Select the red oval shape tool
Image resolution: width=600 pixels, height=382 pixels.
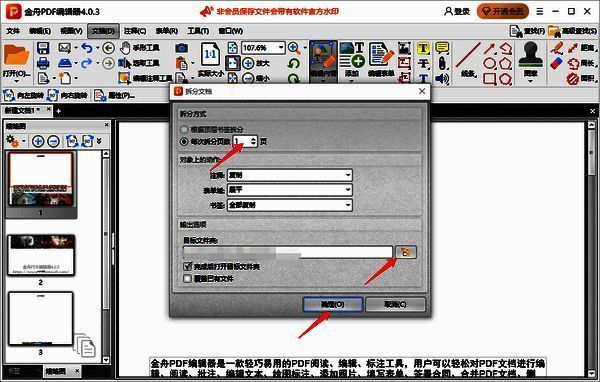coord(489,64)
